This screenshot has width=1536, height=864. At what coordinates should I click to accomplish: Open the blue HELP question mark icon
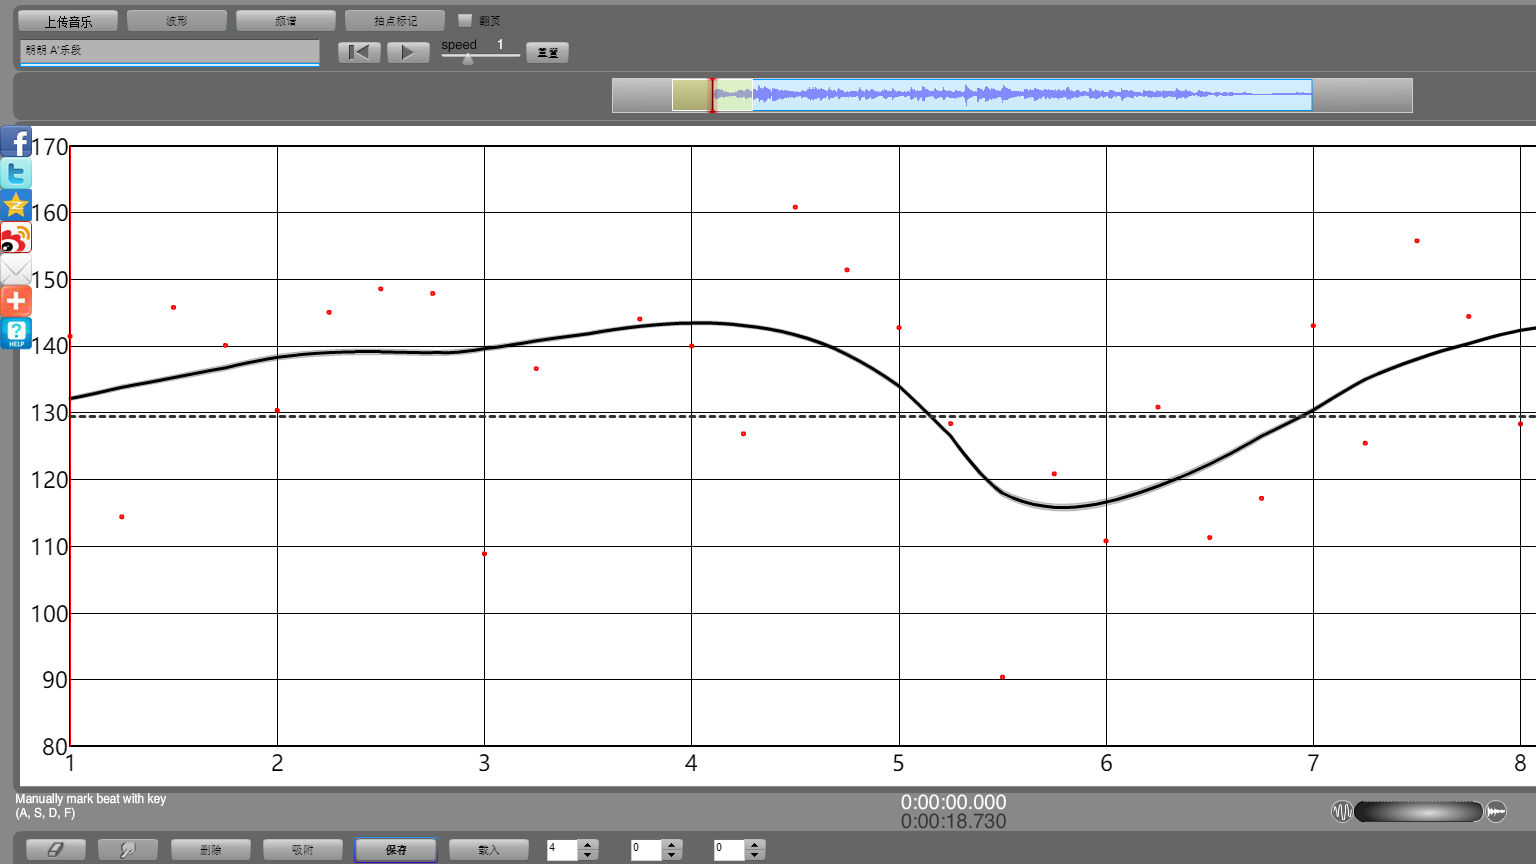[16, 333]
